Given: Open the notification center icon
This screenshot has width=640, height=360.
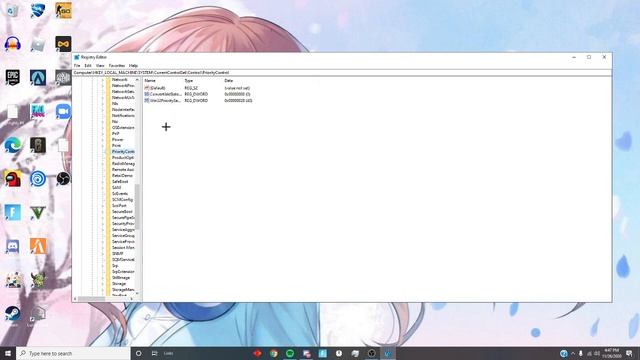Looking at the screenshot, I should [x=629, y=353].
